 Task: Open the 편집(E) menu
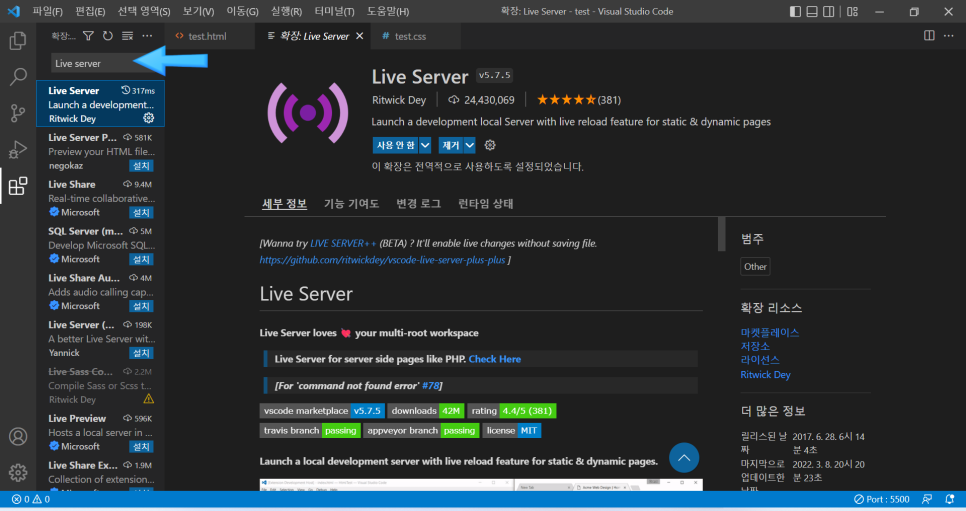(x=90, y=11)
